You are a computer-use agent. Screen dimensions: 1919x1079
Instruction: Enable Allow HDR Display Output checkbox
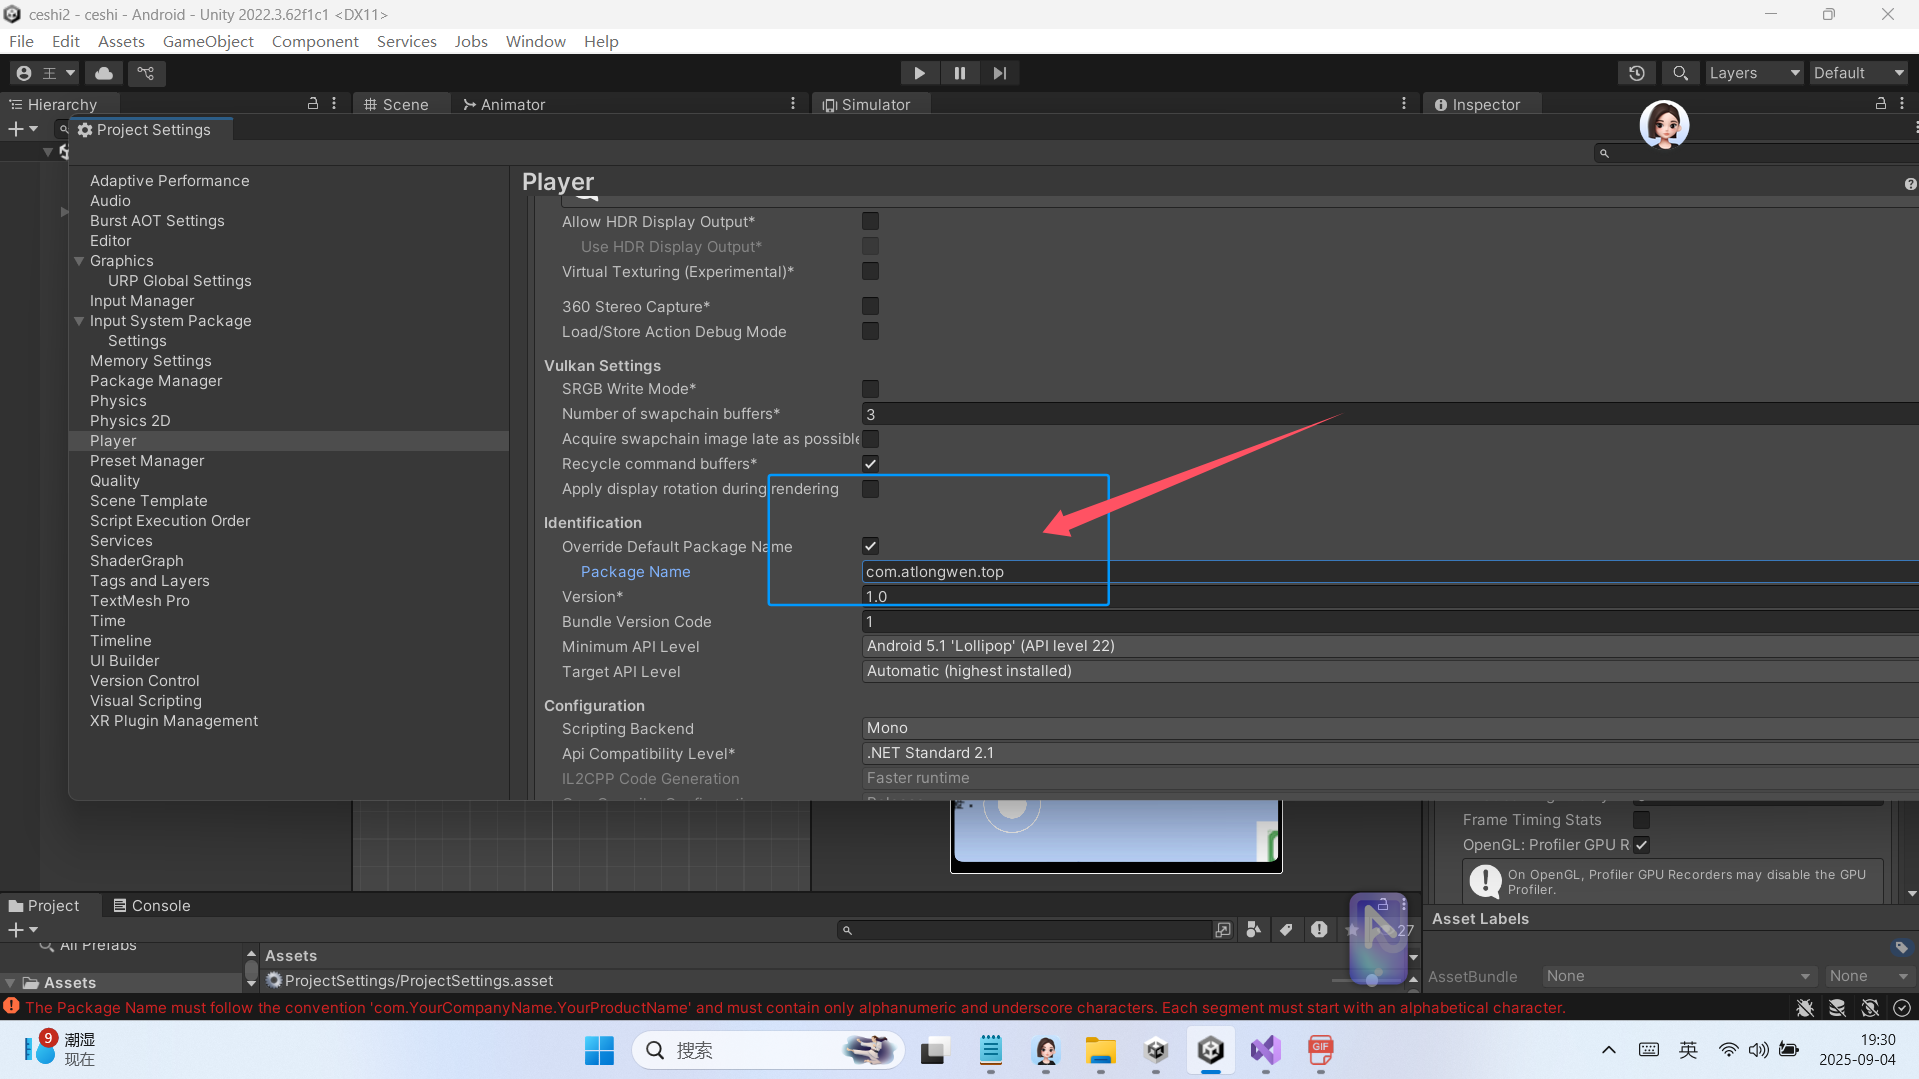pyautogui.click(x=871, y=221)
